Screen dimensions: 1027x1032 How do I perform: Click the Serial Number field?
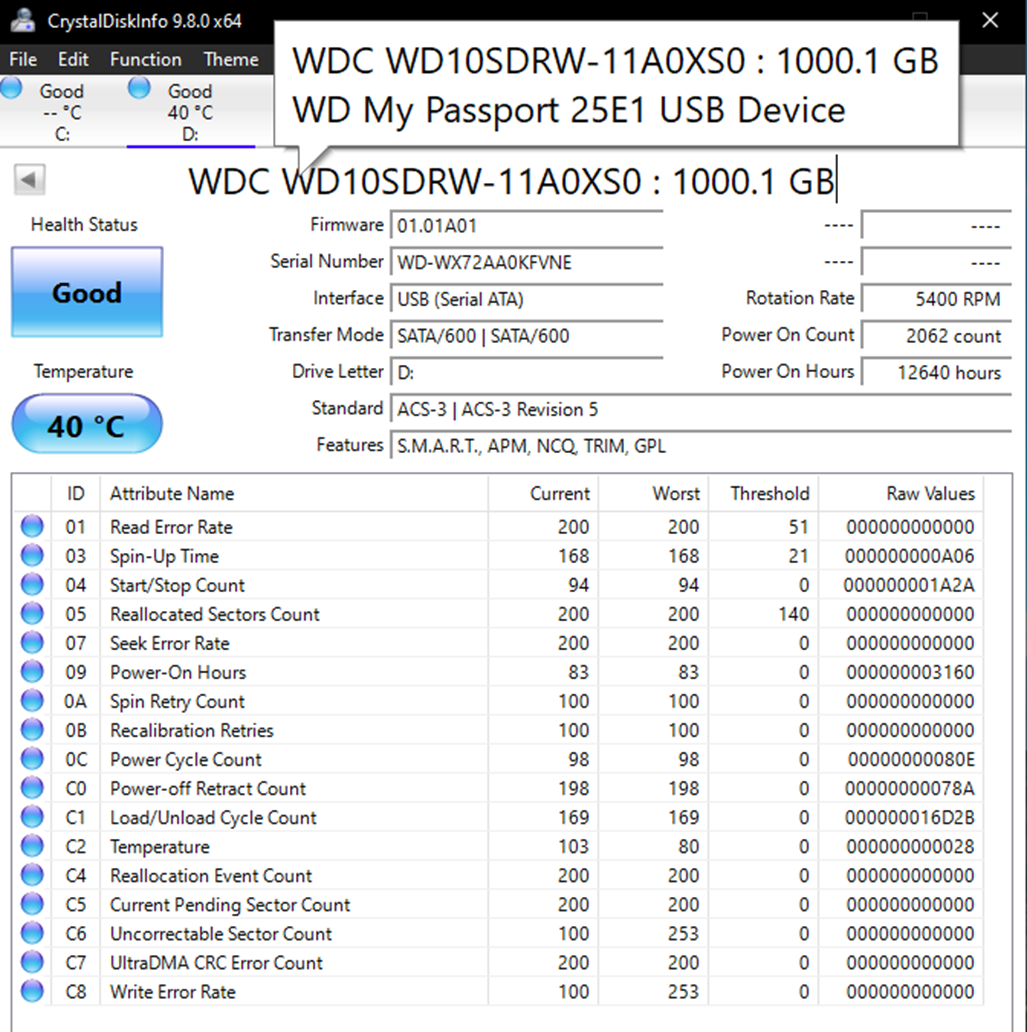pyautogui.click(x=525, y=263)
